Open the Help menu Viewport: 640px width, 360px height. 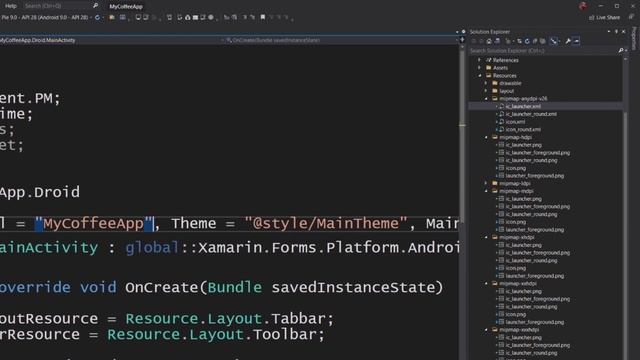pos(11,6)
